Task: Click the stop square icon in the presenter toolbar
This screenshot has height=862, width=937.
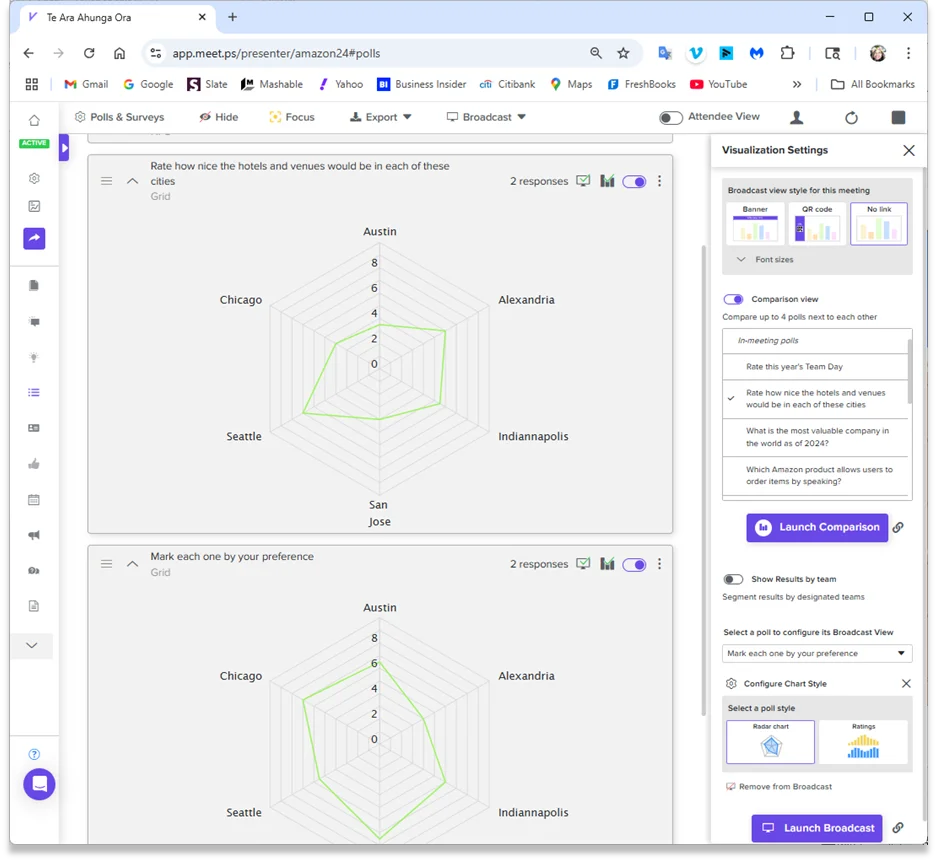Action: 898,117
